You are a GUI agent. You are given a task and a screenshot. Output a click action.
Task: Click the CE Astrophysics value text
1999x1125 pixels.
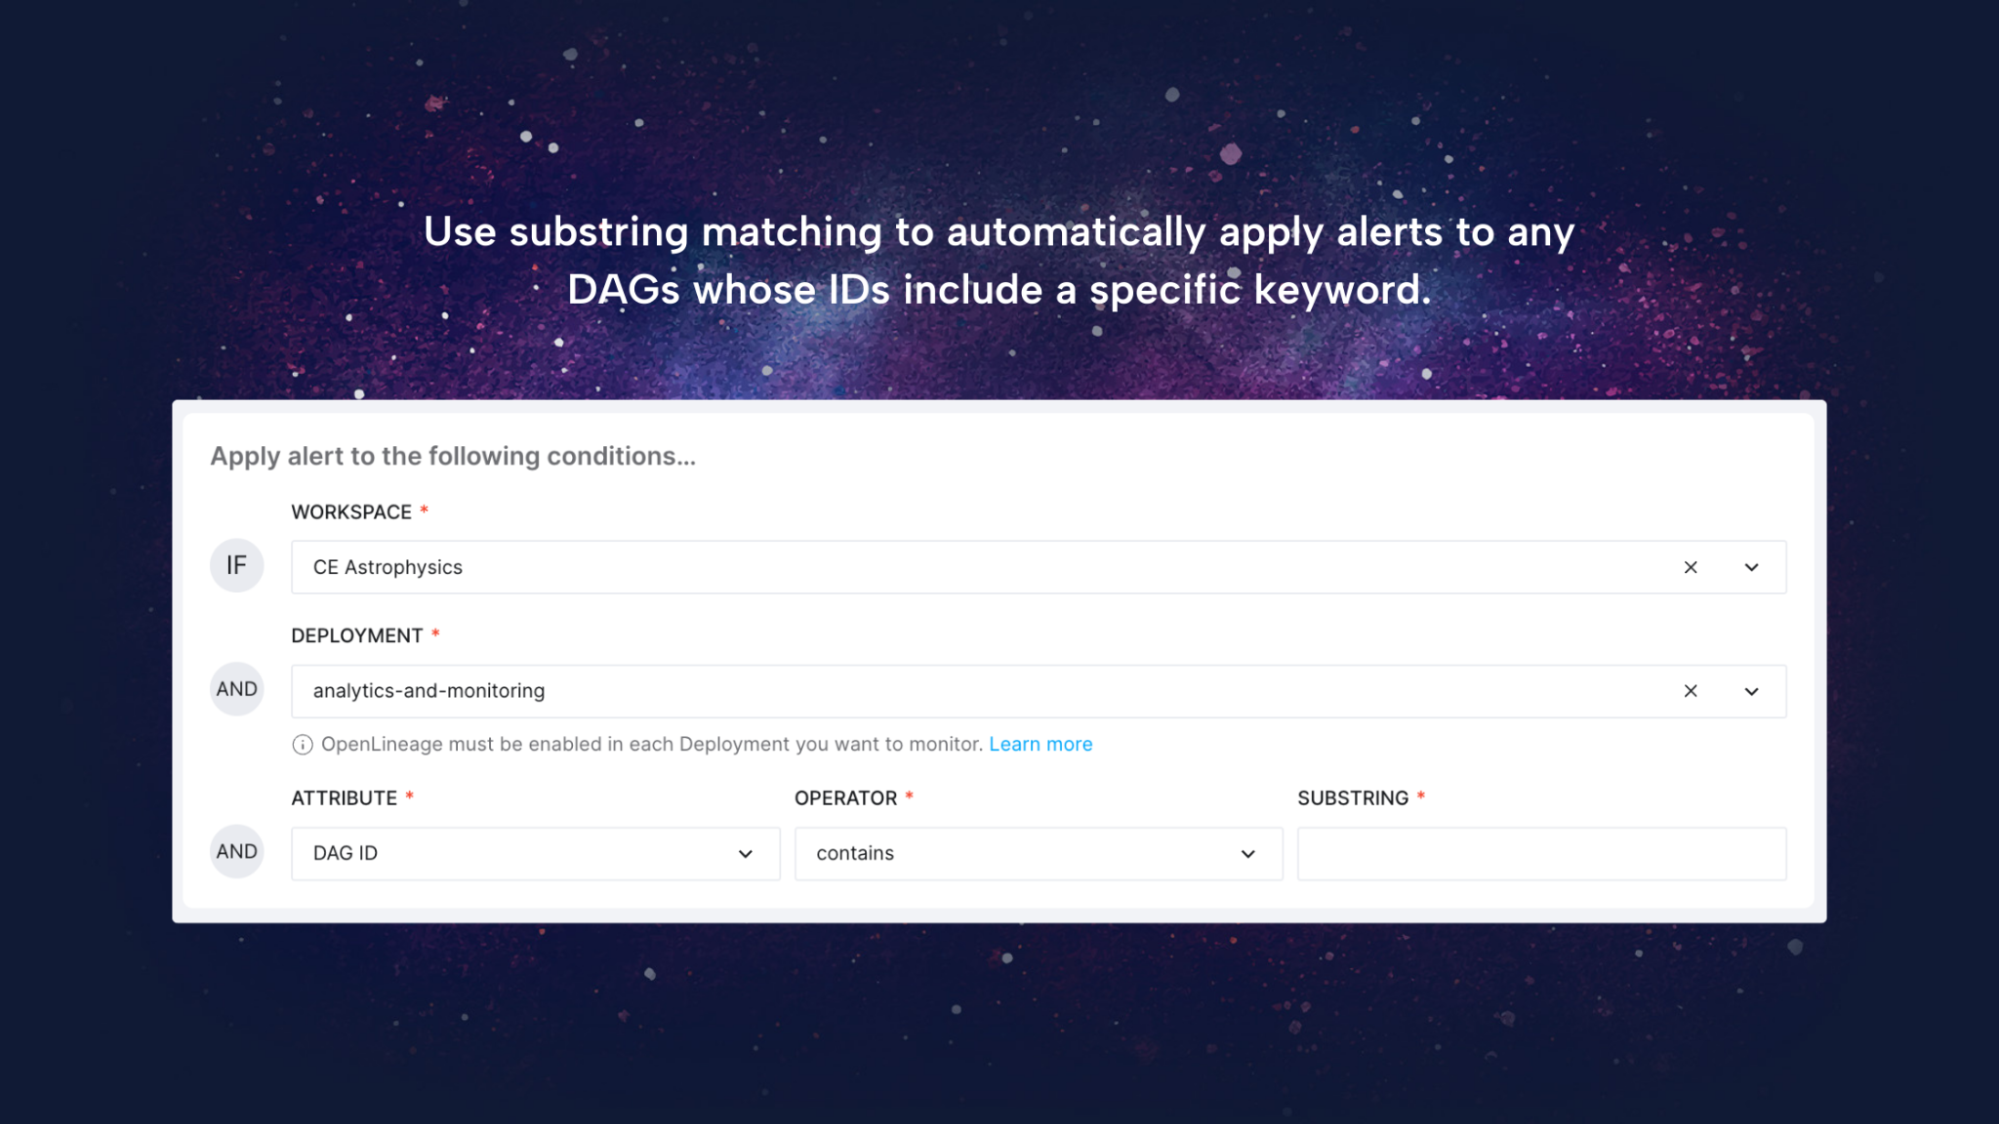pos(388,567)
